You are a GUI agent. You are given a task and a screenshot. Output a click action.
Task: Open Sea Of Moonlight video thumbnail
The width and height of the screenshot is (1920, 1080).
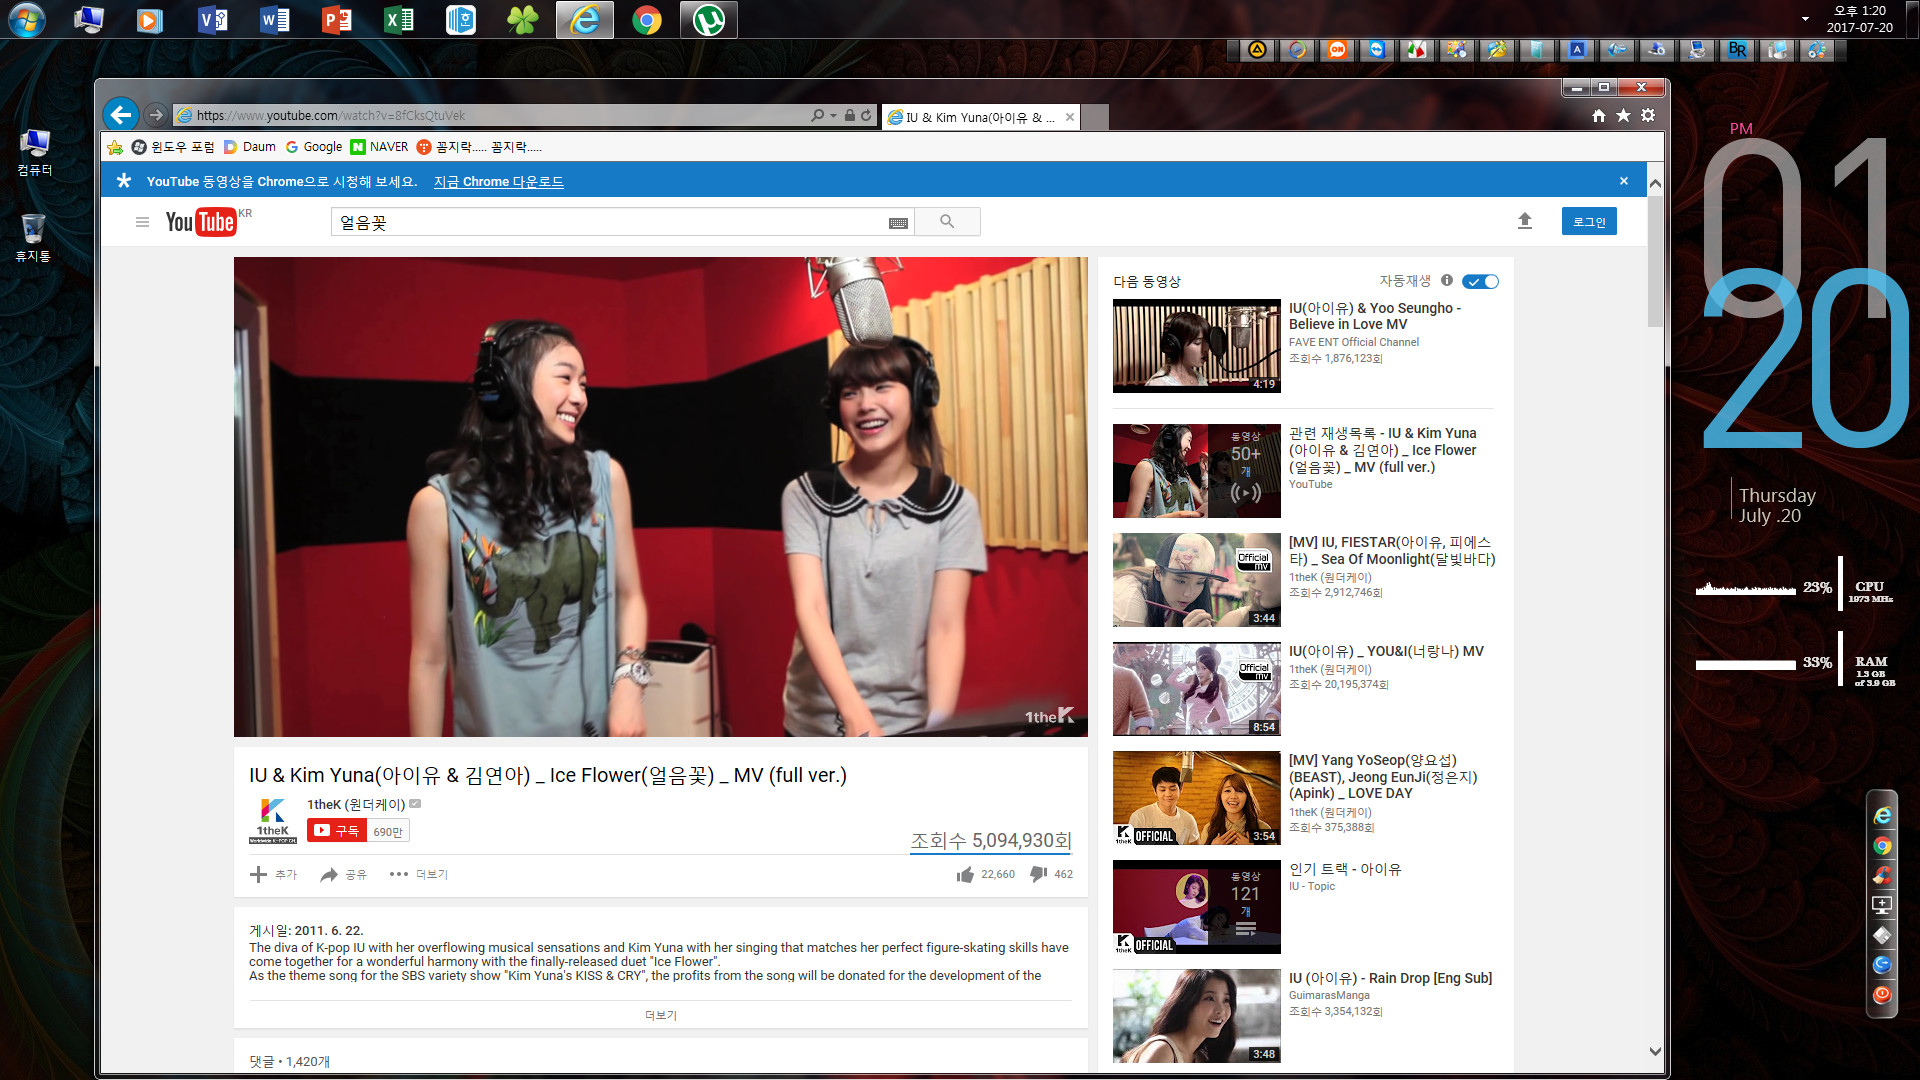tap(1197, 580)
